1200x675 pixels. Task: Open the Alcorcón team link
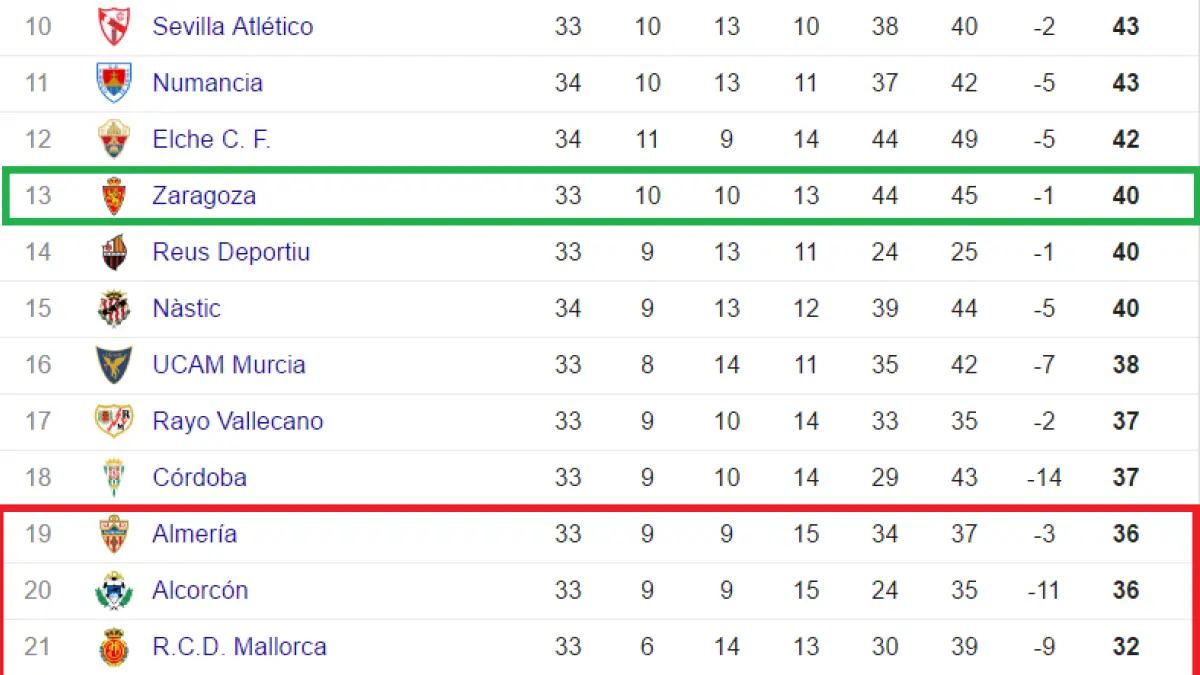200,591
